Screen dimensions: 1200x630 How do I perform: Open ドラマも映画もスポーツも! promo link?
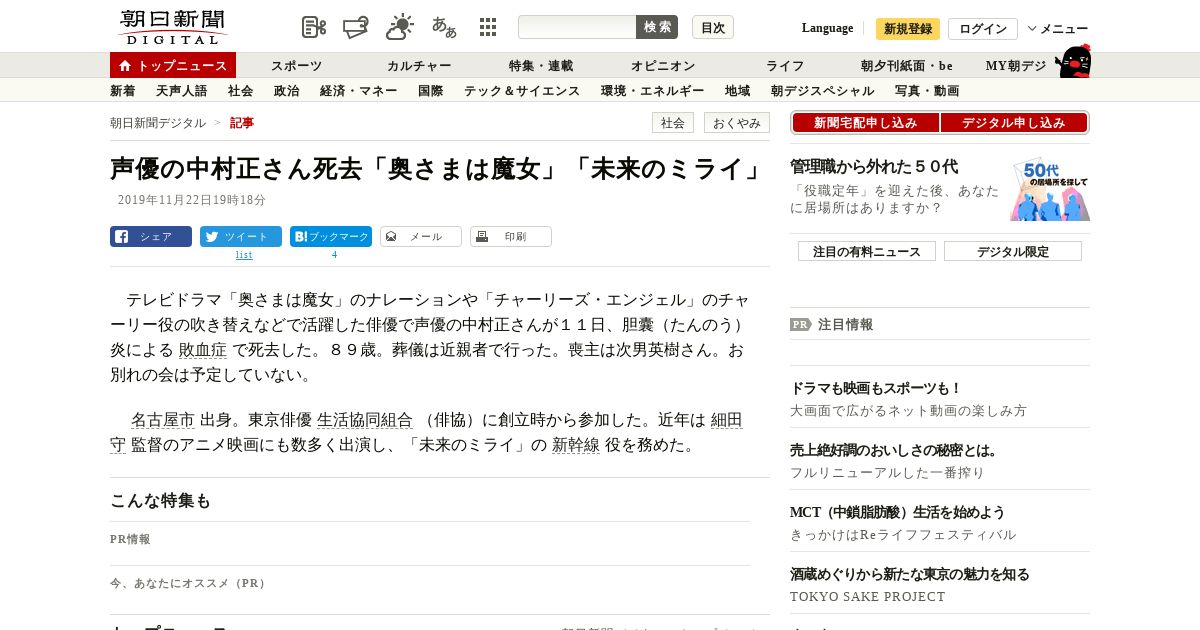tap(876, 388)
